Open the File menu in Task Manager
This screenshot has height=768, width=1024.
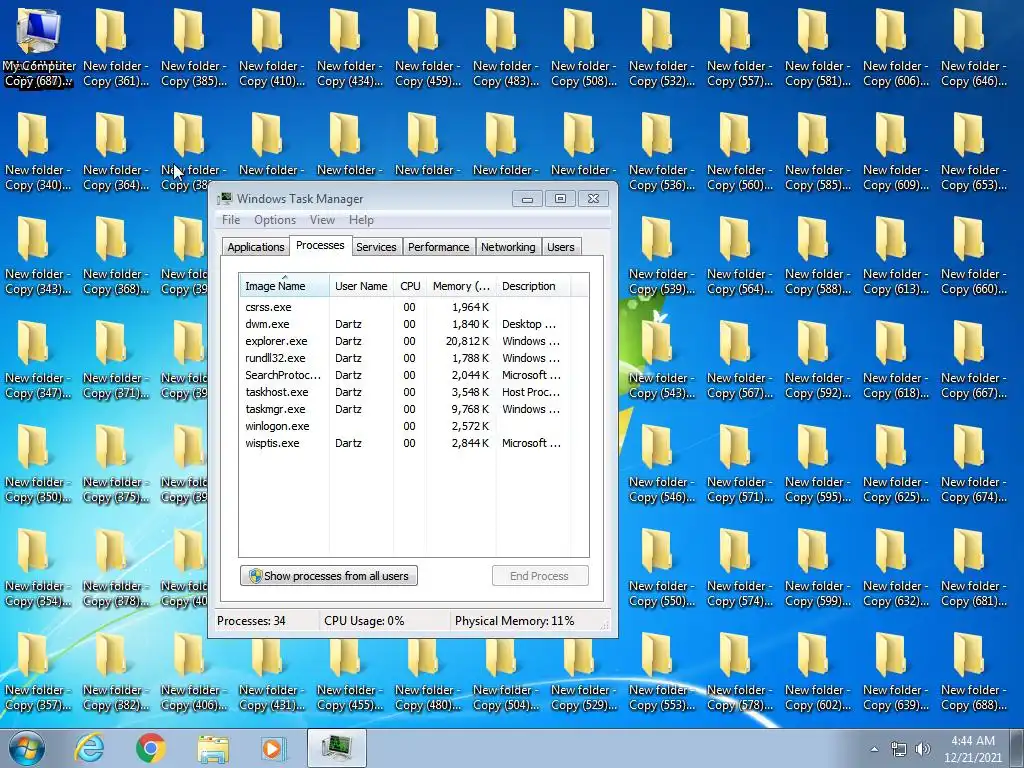(x=231, y=220)
